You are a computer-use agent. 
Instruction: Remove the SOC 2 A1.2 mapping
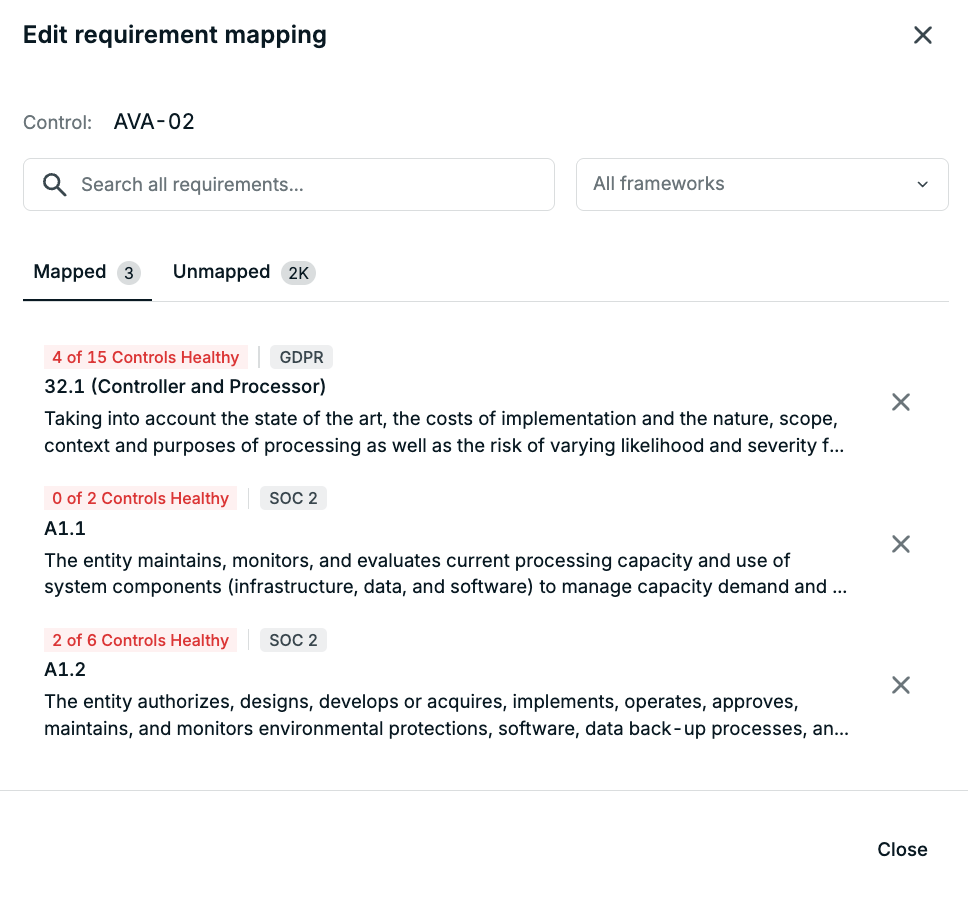point(901,685)
